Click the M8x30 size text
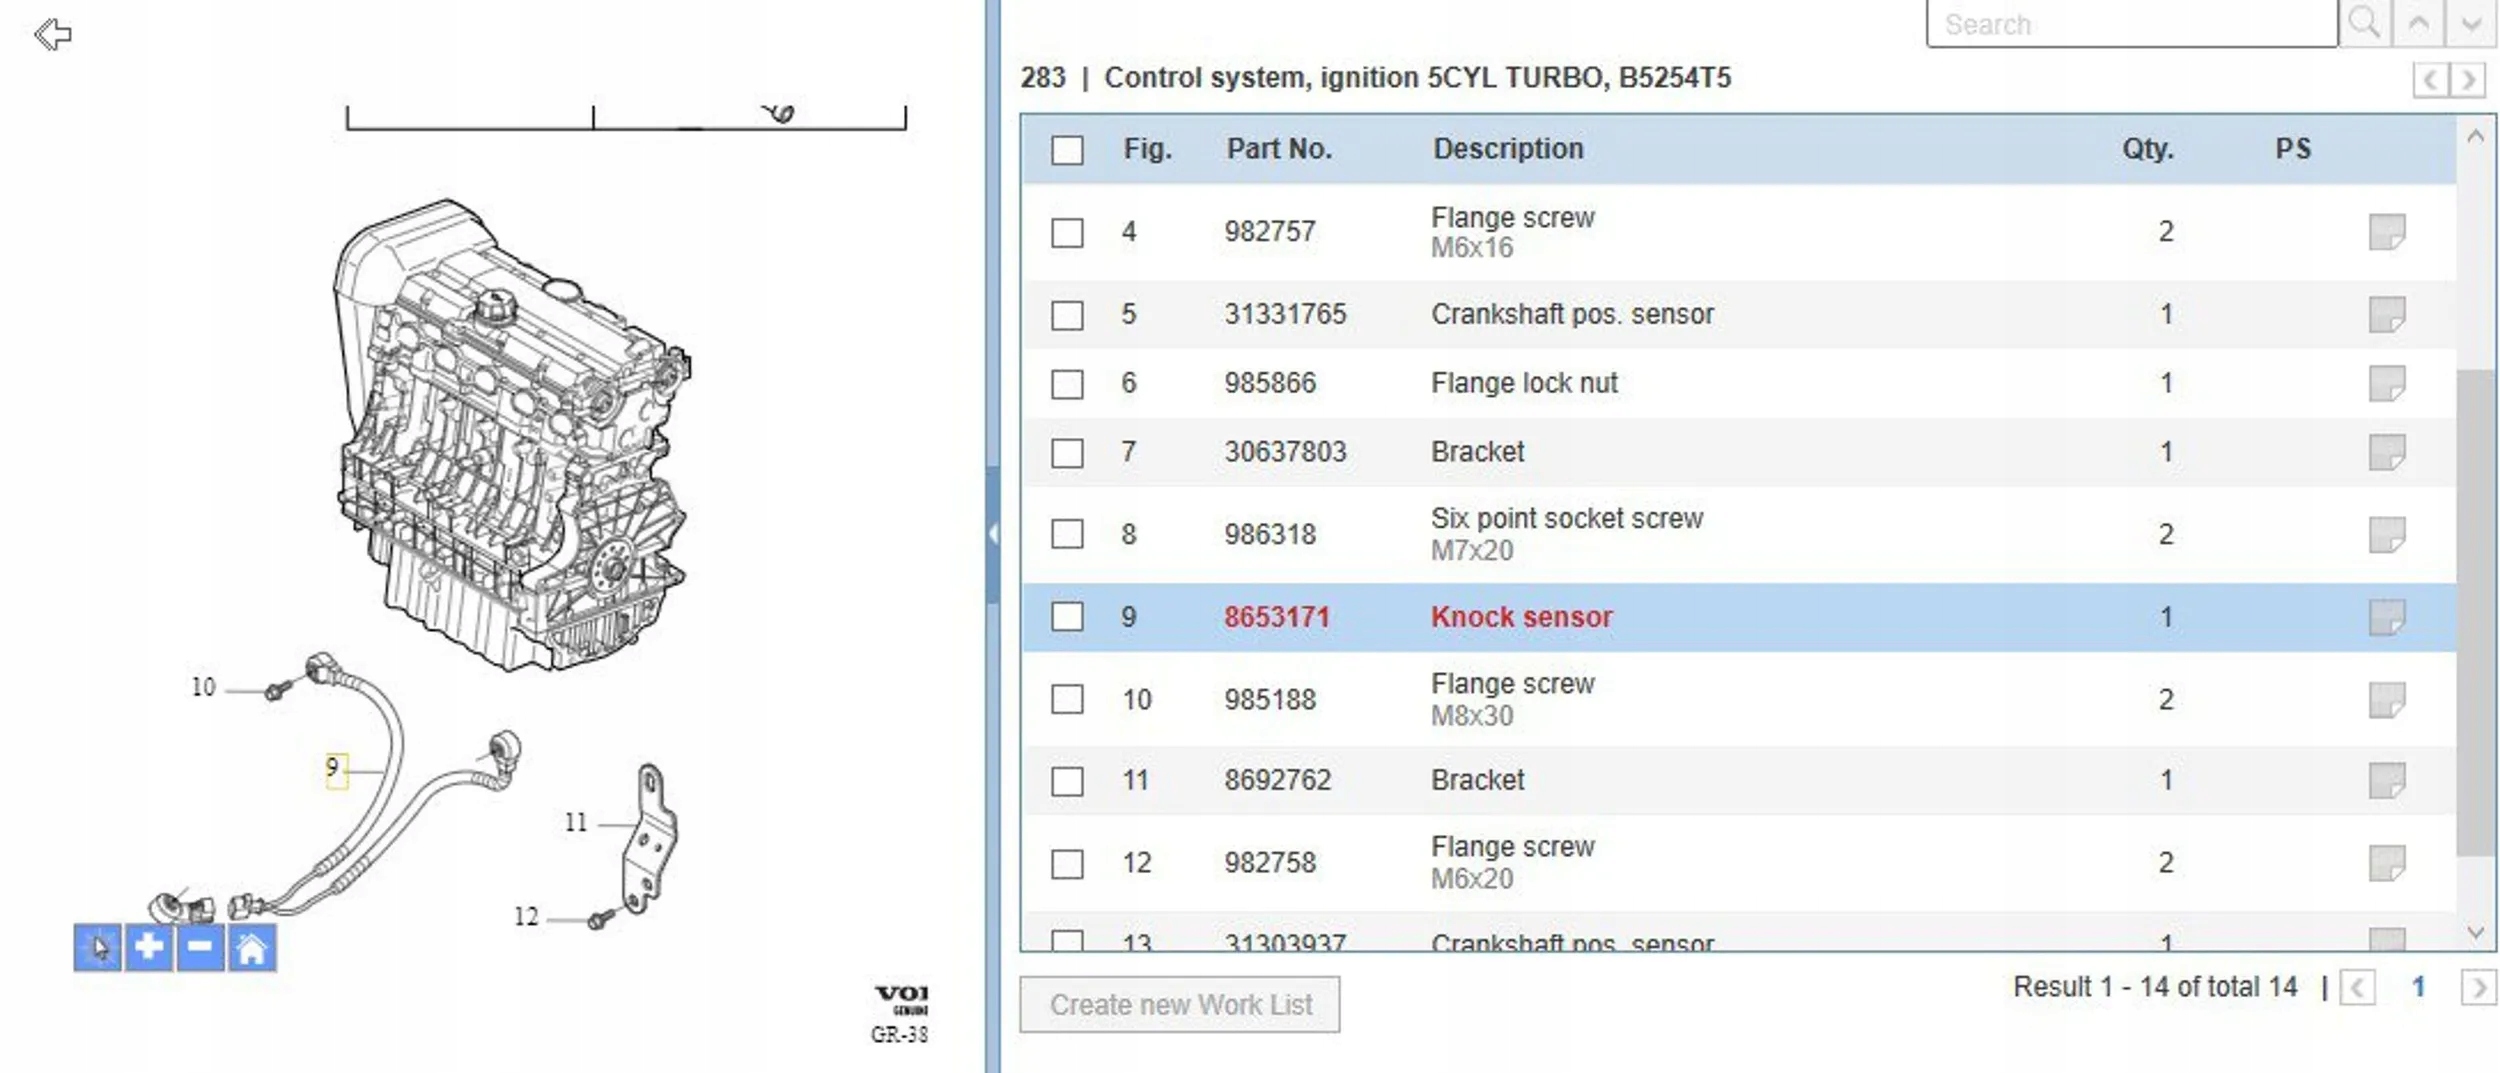This screenshot has height=1073, width=2500. pos(1472,716)
